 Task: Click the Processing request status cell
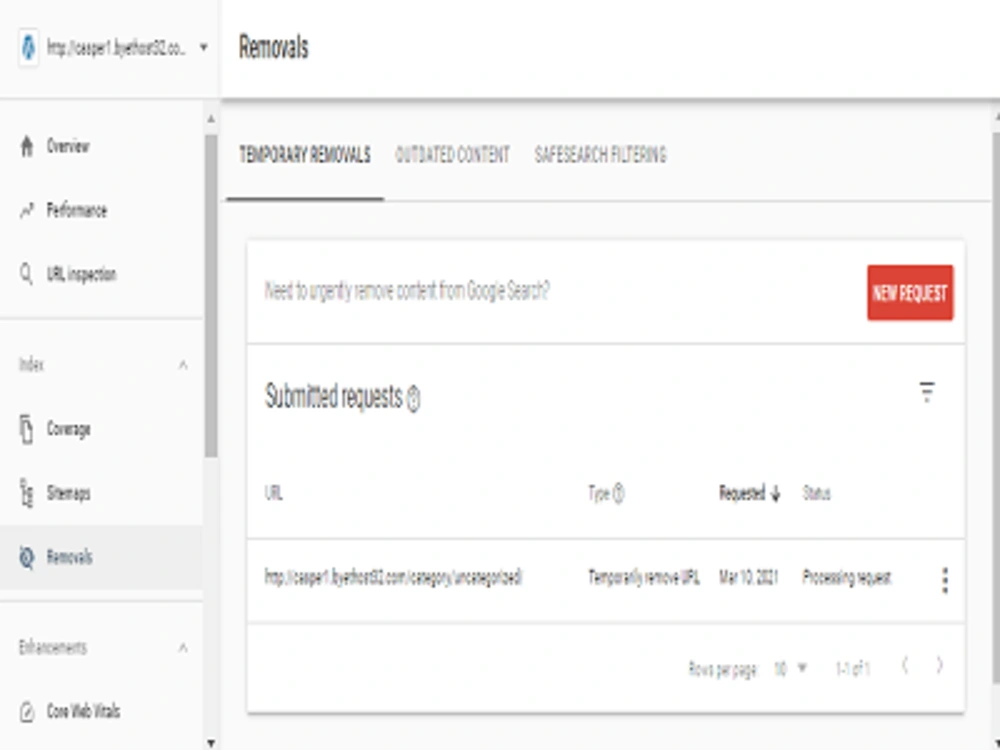pos(846,577)
